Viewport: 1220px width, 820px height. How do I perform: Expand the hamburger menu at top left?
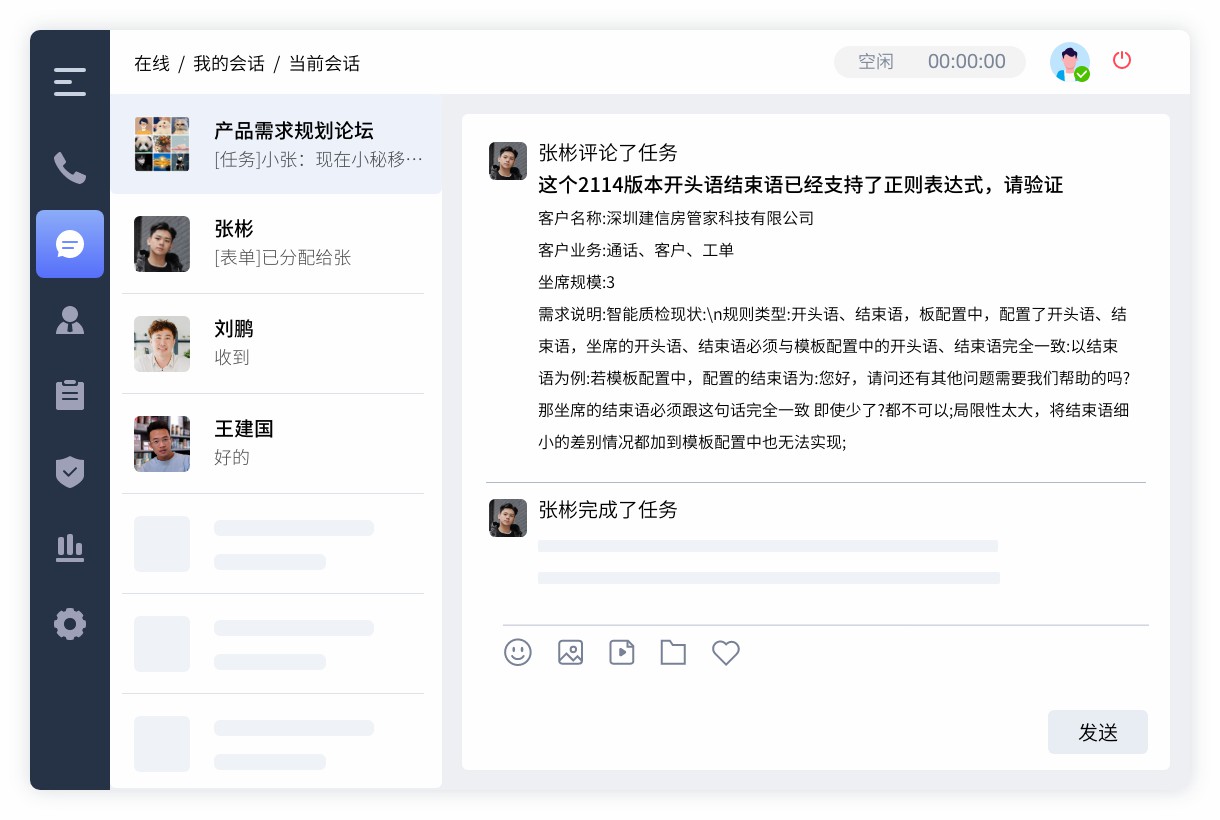(x=70, y=81)
